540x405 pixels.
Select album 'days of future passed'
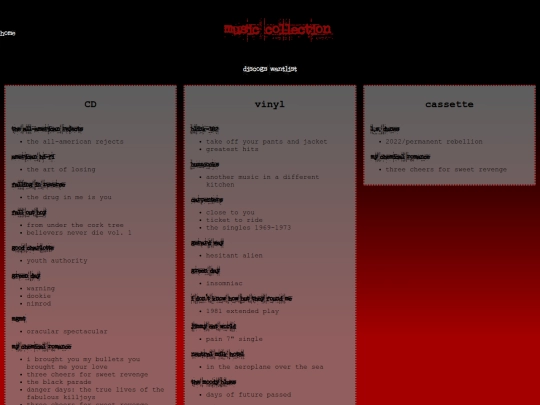coord(248,395)
